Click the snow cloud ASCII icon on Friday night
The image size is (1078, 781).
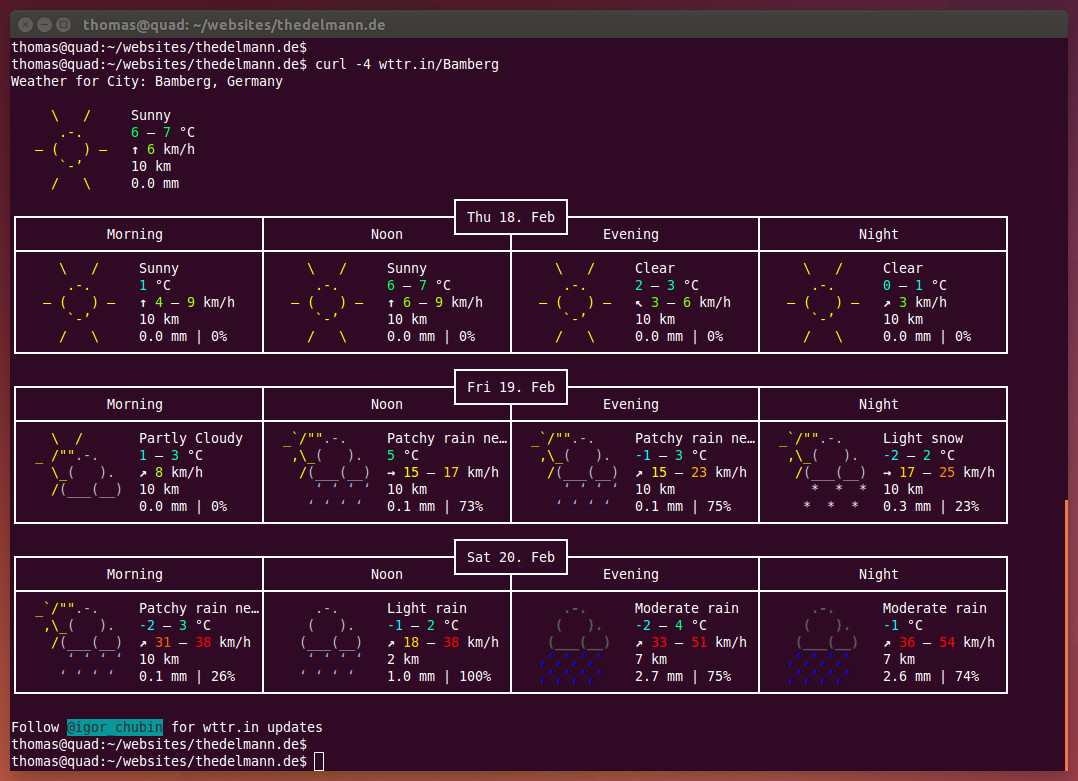pyautogui.click(x=822, y=472)
